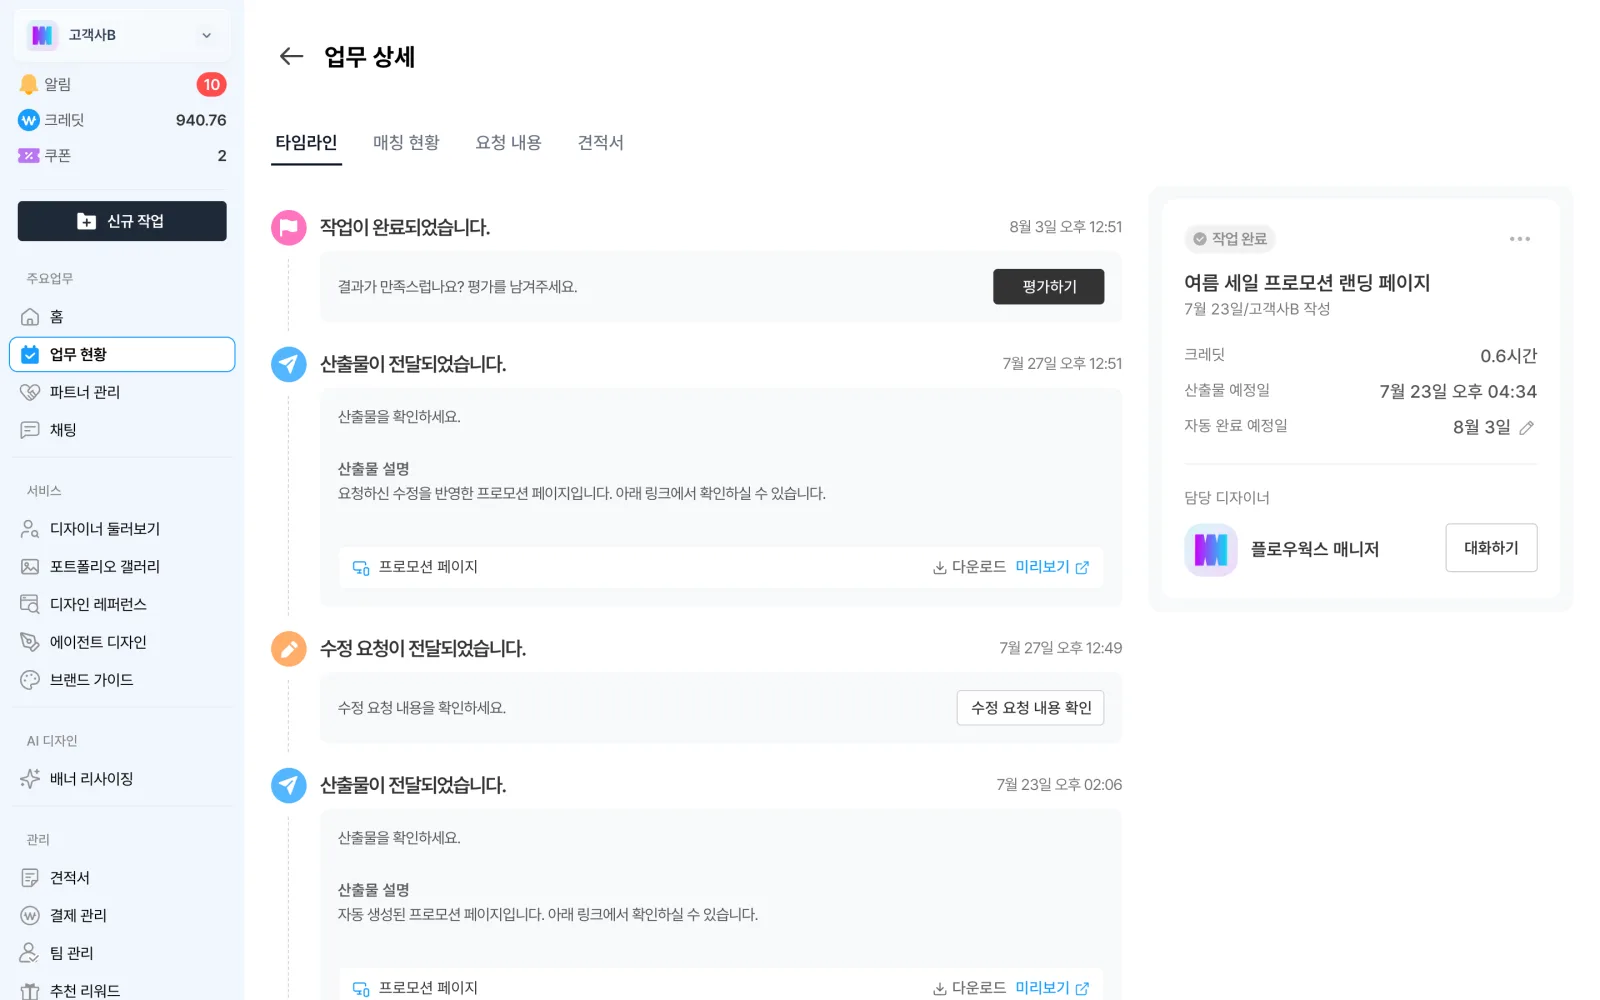
Task: Click 미리보기 for 7월 23일 산출물
Action: (x=1052, y=988)
